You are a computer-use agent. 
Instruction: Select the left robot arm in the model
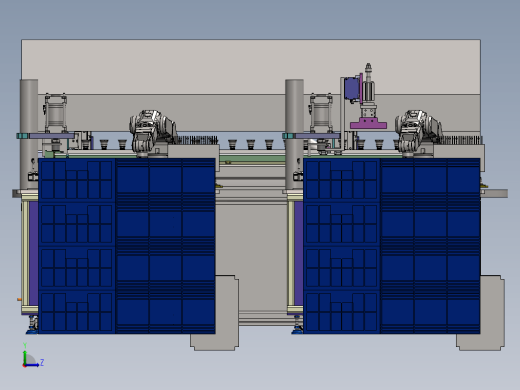click(152, 133)
